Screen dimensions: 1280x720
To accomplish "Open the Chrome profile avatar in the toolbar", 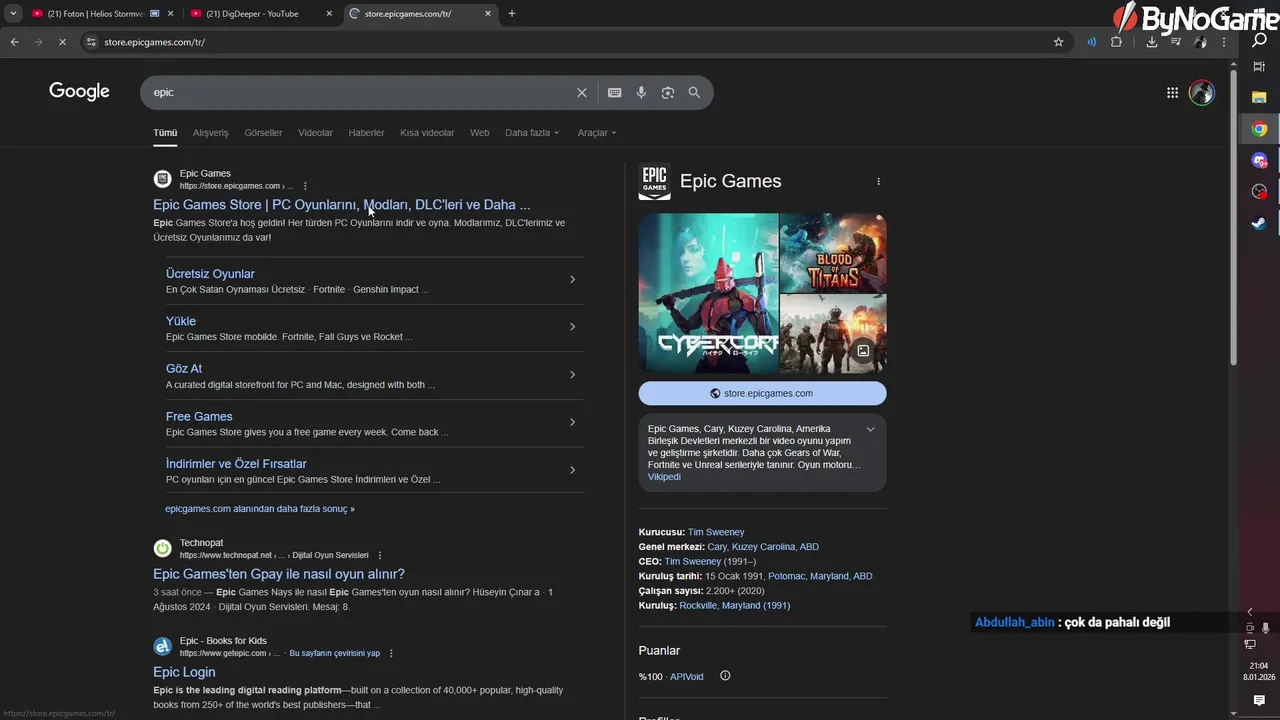I will point(1200,42).
